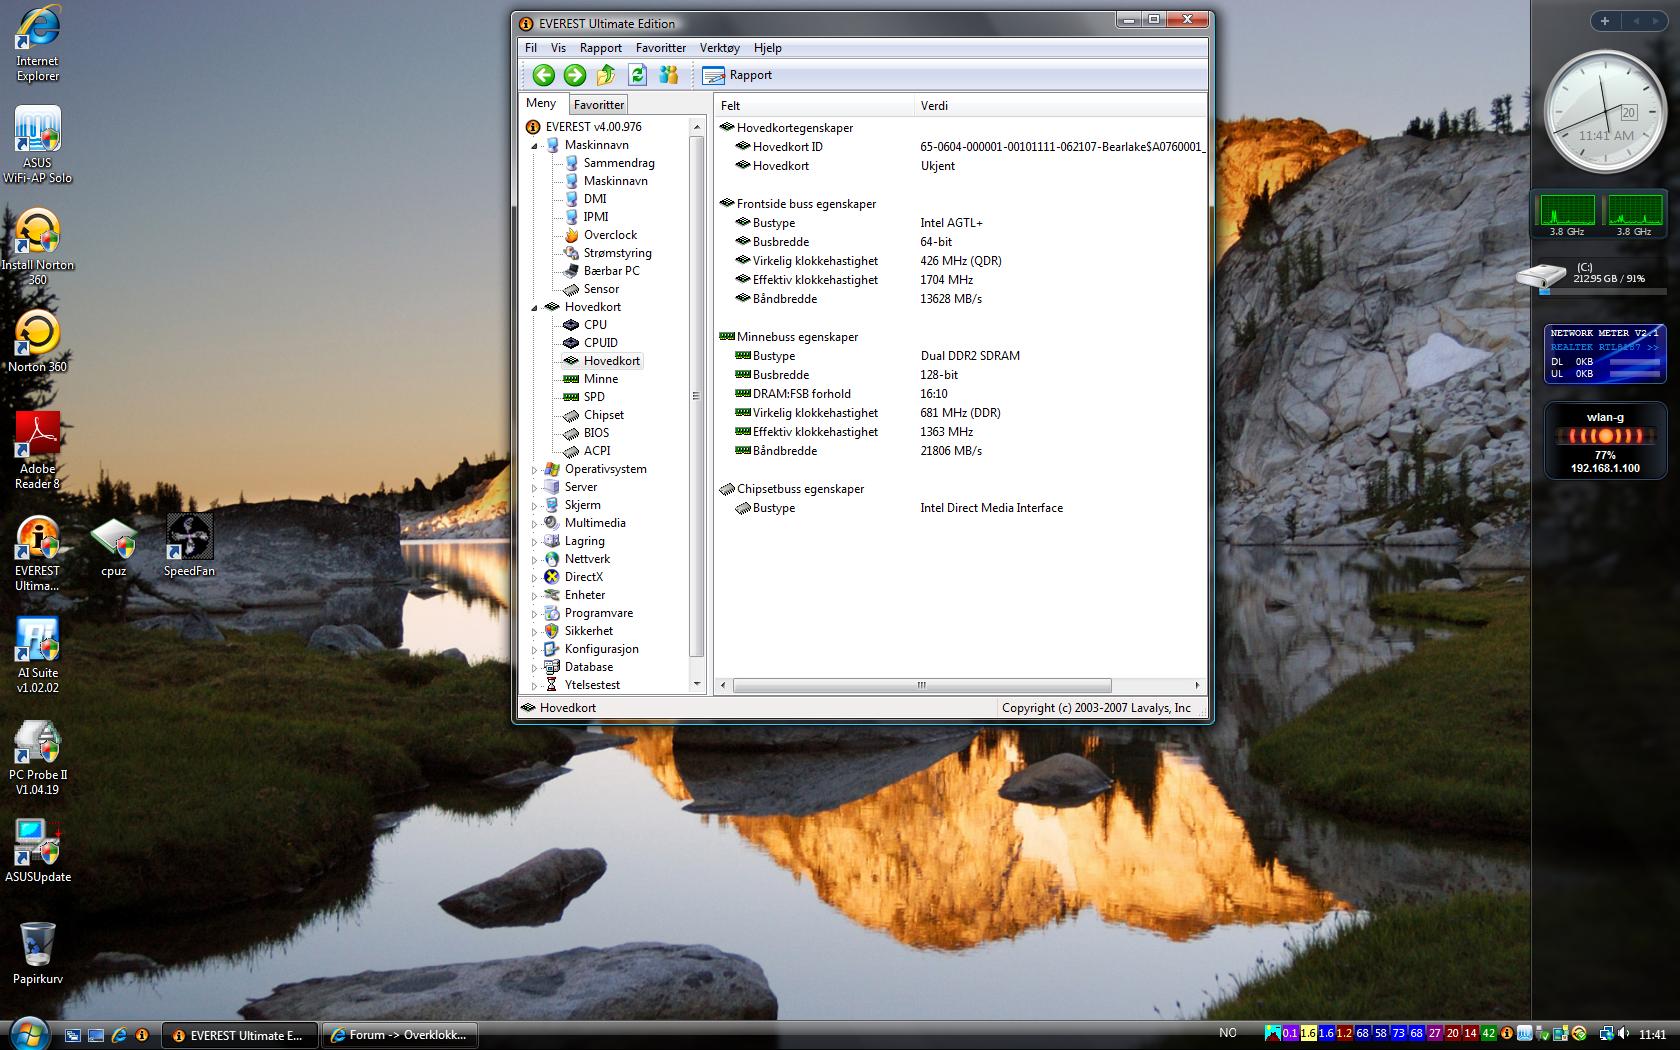Open the Sensor page
The height and width of the screenshot is (1050, 1680).
[x=601, y=289]
